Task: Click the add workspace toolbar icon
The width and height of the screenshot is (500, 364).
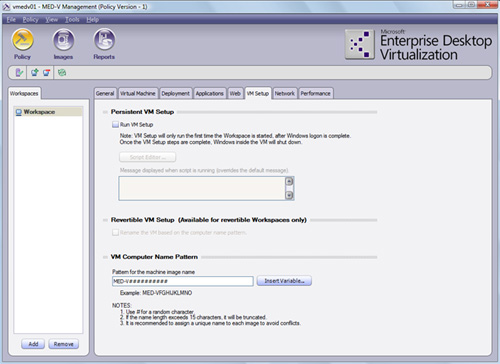Action: coord(35,72)
